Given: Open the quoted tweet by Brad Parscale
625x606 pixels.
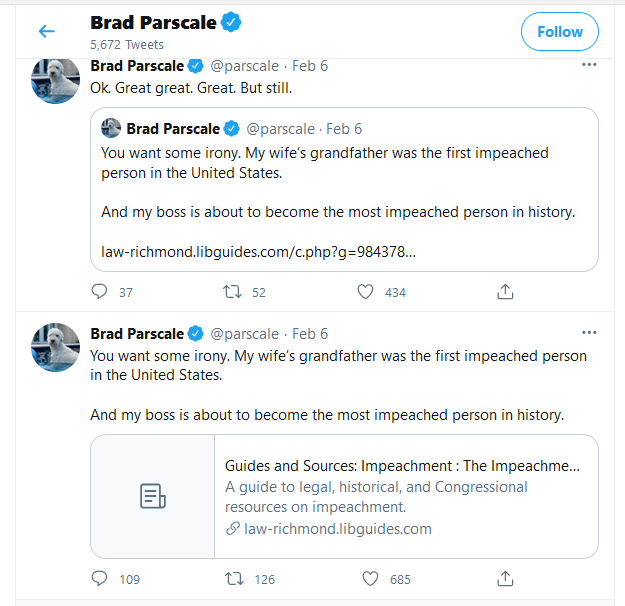Looking at the screenshot, I should [344, 190].
